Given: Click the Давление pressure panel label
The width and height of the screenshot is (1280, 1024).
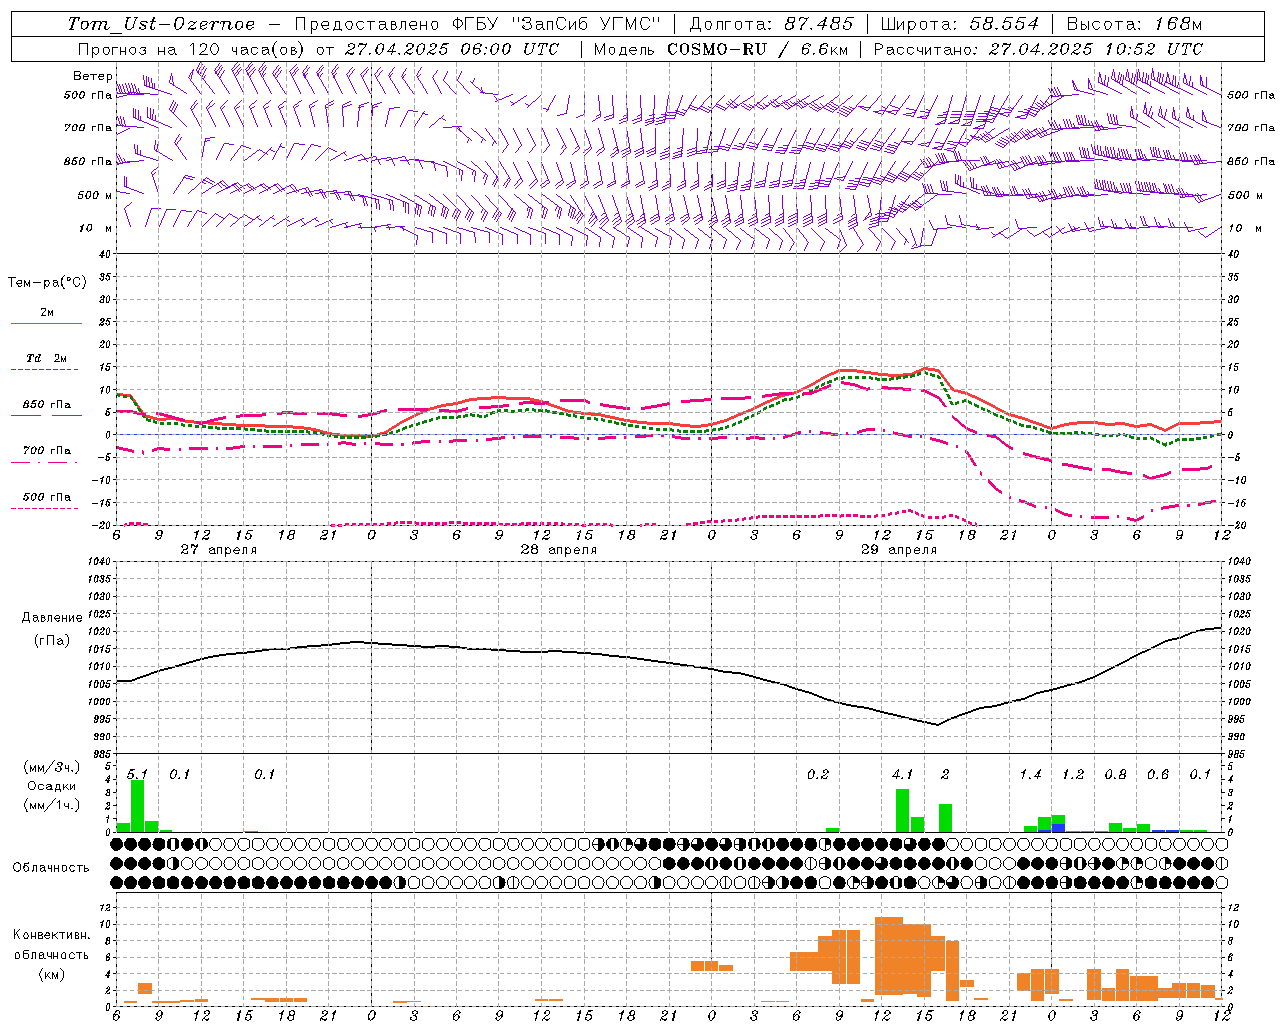Looking at the screenshot, I should coord(52,618).
